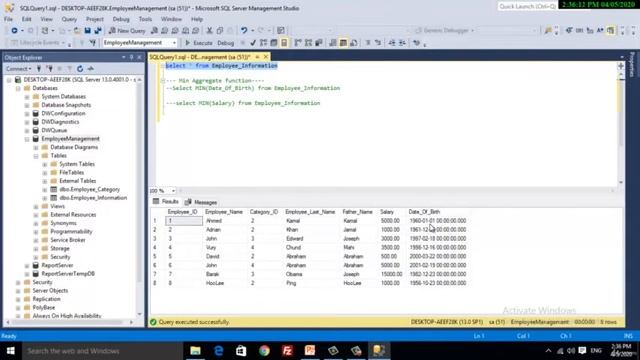Switch output to Results to File
This screenshot has width=640, height=360.
tap(354, 43)
